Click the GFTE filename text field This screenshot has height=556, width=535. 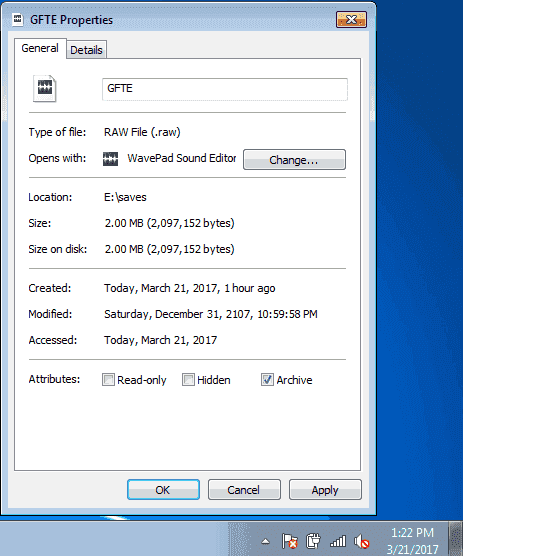[x=225, y=89]
